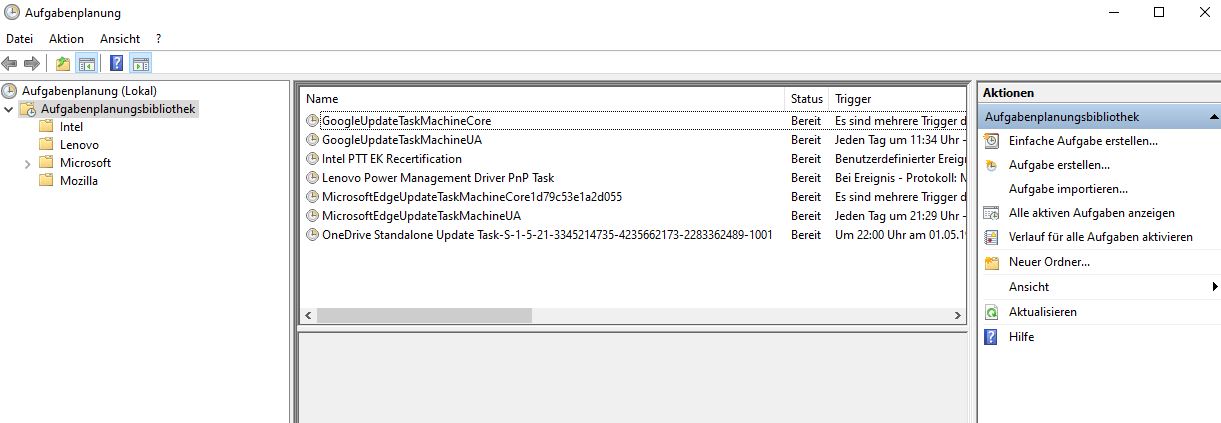Click the 'Bei Ereignis - Protokoll' trigger cell

coord(899,178)
